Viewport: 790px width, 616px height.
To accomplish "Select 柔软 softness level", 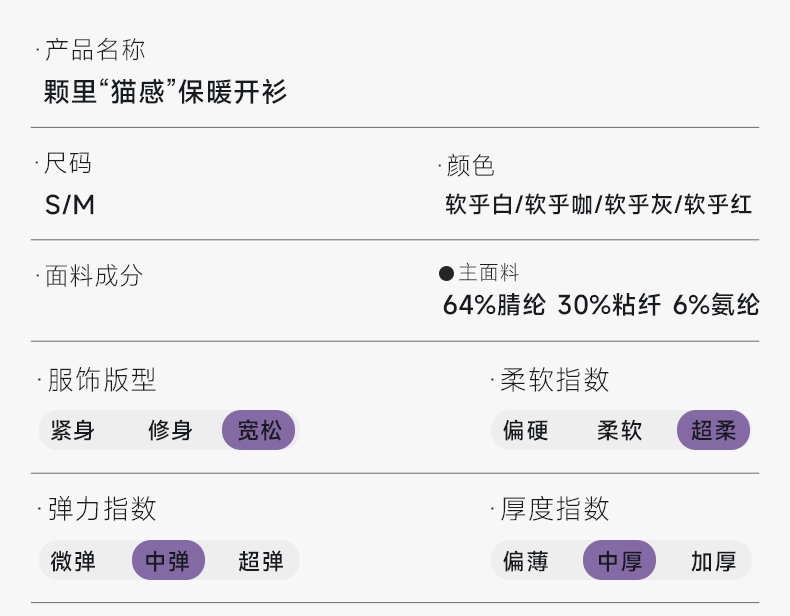I will tap(620, 431).
